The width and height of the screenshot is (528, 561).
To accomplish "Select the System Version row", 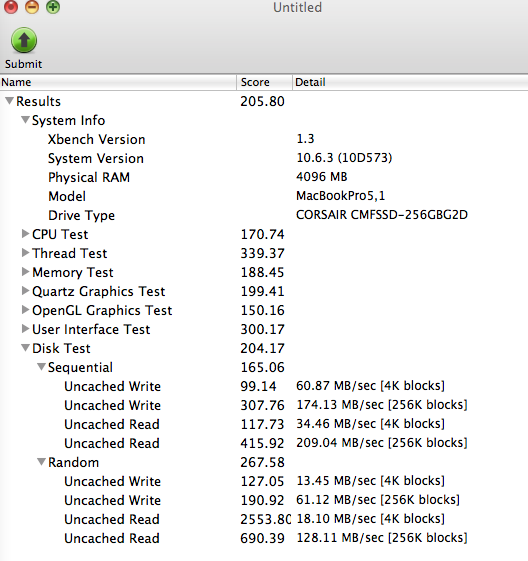I will pos(264,158).
